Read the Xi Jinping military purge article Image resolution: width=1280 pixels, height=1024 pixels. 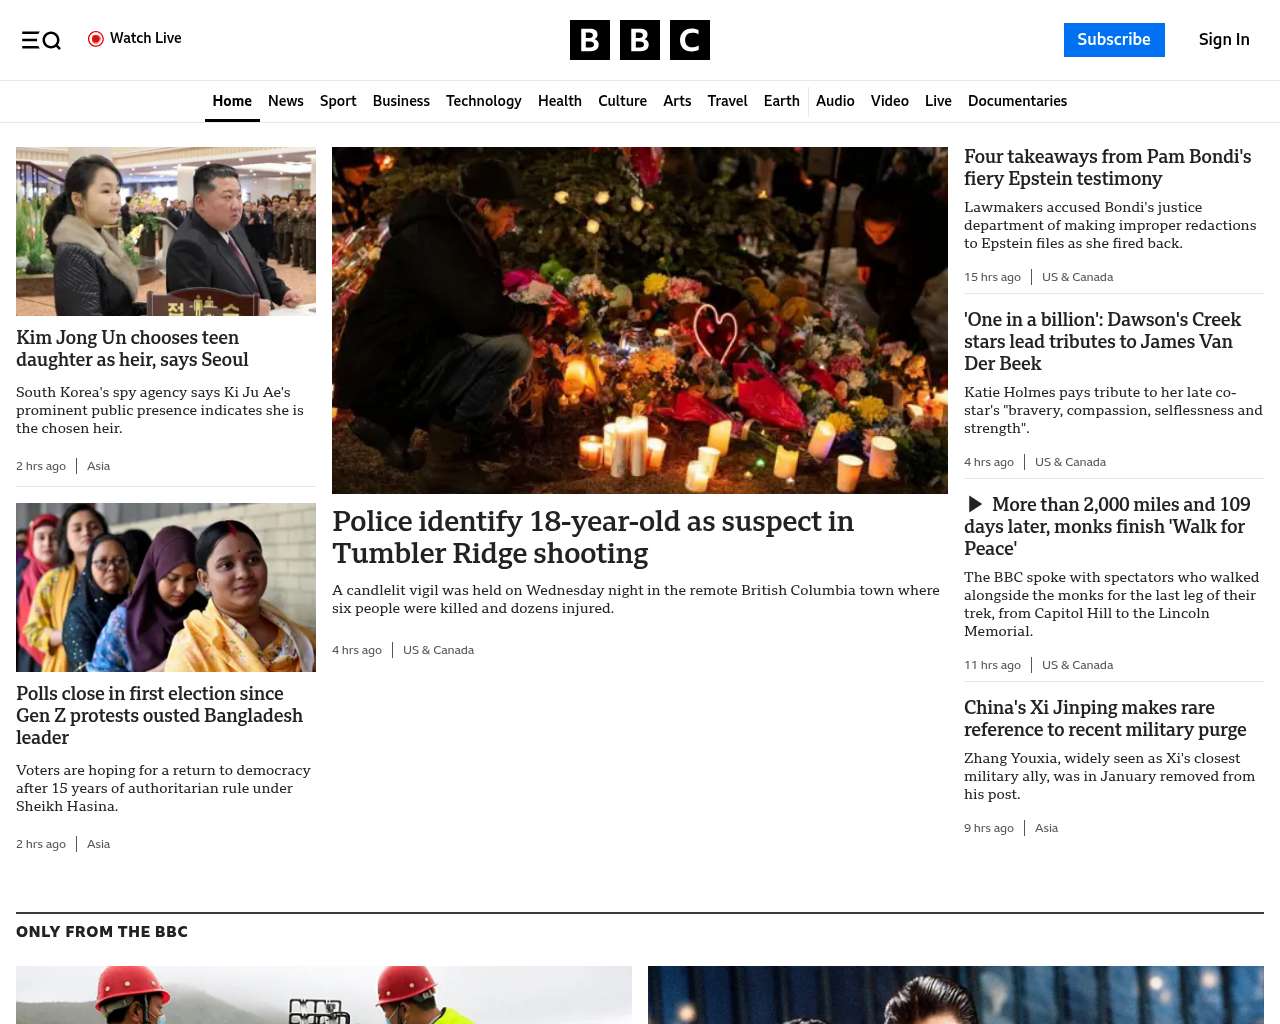coord(1104,719)
